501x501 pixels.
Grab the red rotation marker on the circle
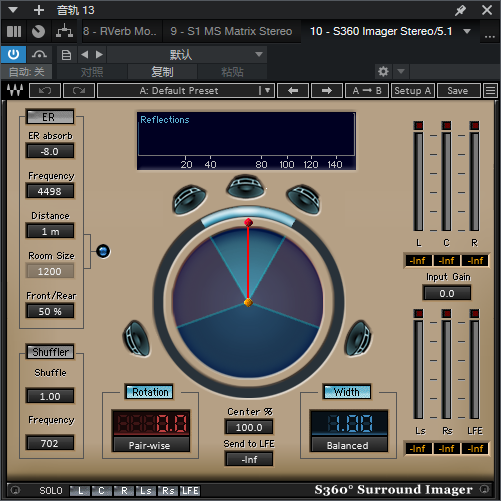pyautogui.click(x=248, y=222)
